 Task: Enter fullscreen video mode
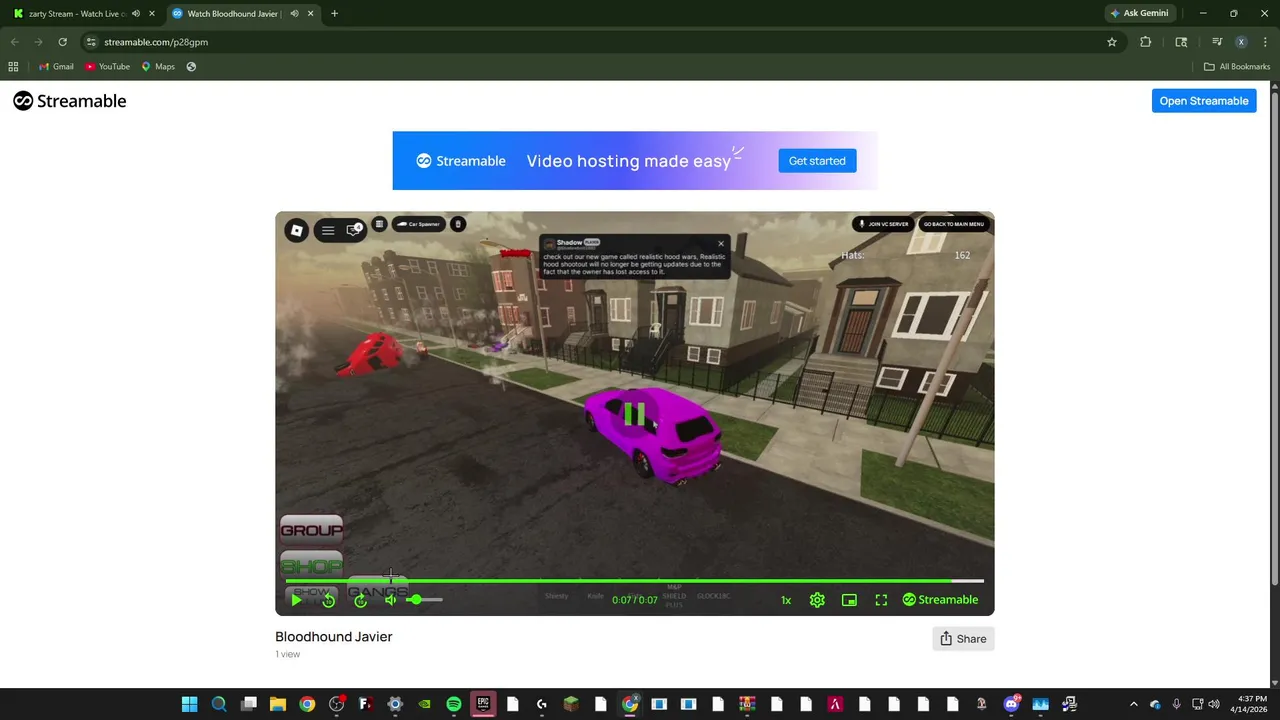[x=881, y=600]
